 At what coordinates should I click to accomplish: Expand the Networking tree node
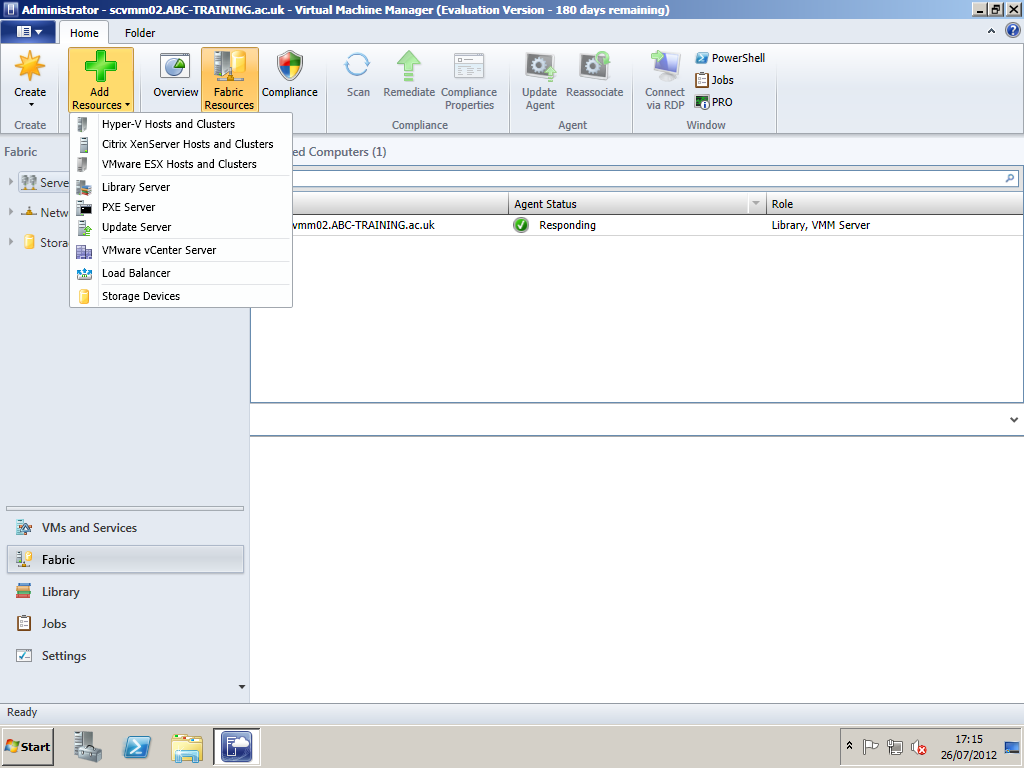pyautogui.click(x=10, y=212)
